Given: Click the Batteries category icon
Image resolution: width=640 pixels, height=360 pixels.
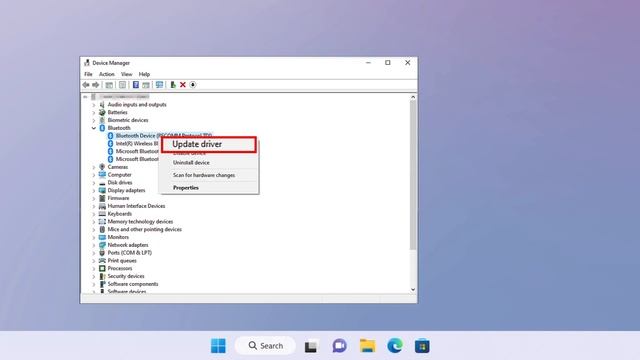Looking at the screenshot, I should click(x=102, y=112).
